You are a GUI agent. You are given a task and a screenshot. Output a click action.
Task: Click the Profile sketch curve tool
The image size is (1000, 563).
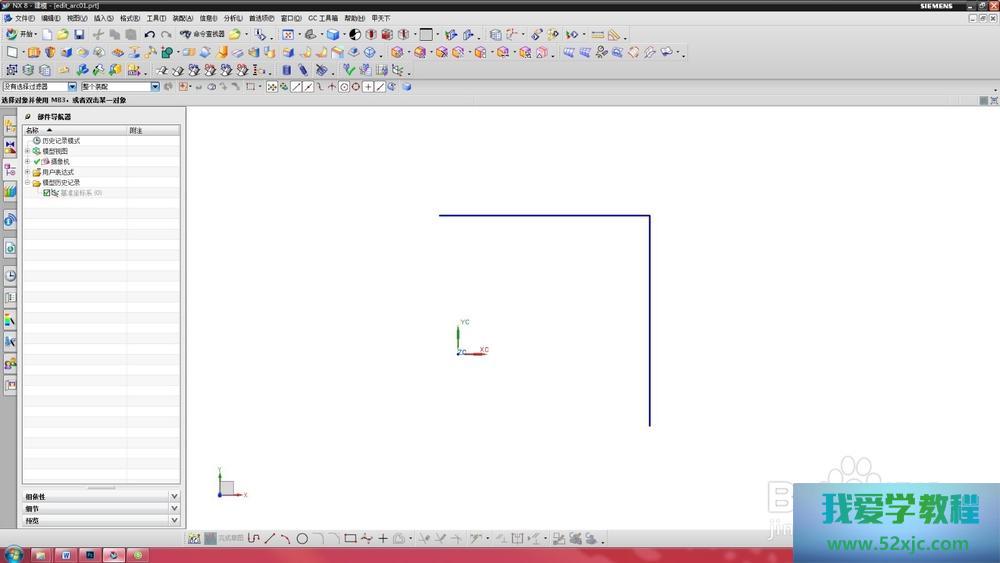[x=254, y=539]
